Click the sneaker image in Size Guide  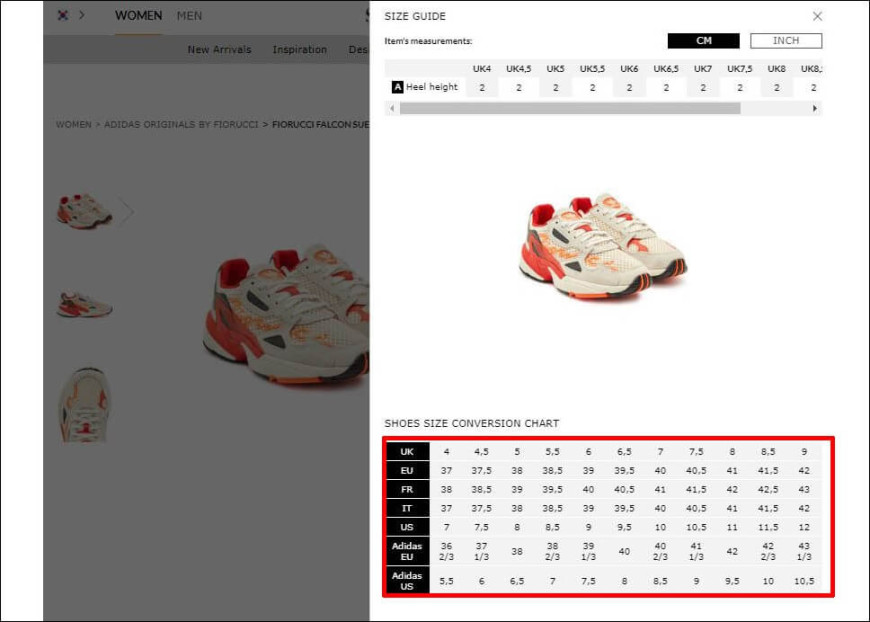tap(604, 247)
